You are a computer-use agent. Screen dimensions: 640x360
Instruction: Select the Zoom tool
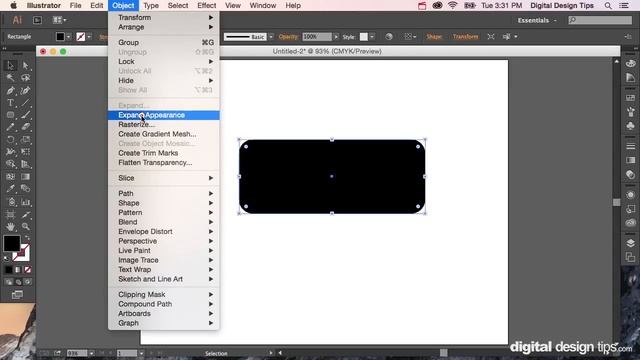click(25, 227)
